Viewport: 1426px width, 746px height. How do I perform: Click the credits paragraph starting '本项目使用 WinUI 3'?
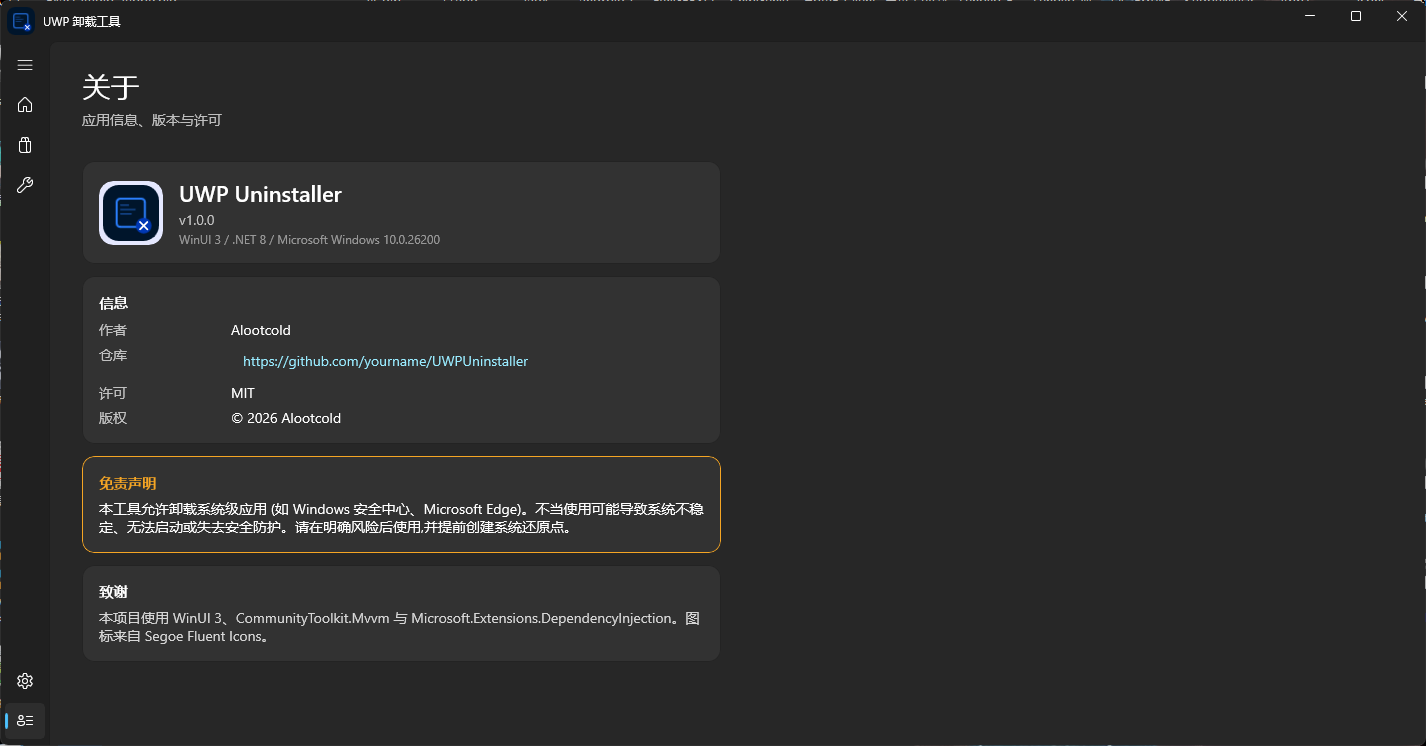(x=399, y=627)
